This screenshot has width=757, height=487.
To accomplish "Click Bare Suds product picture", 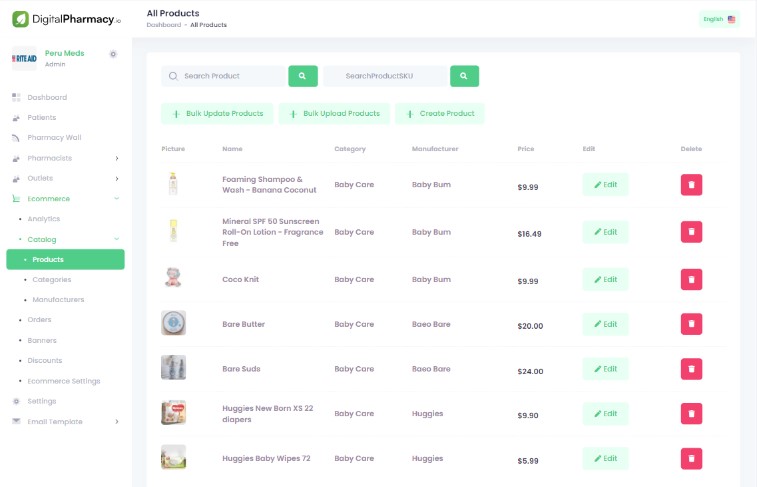I will [173, 367].
